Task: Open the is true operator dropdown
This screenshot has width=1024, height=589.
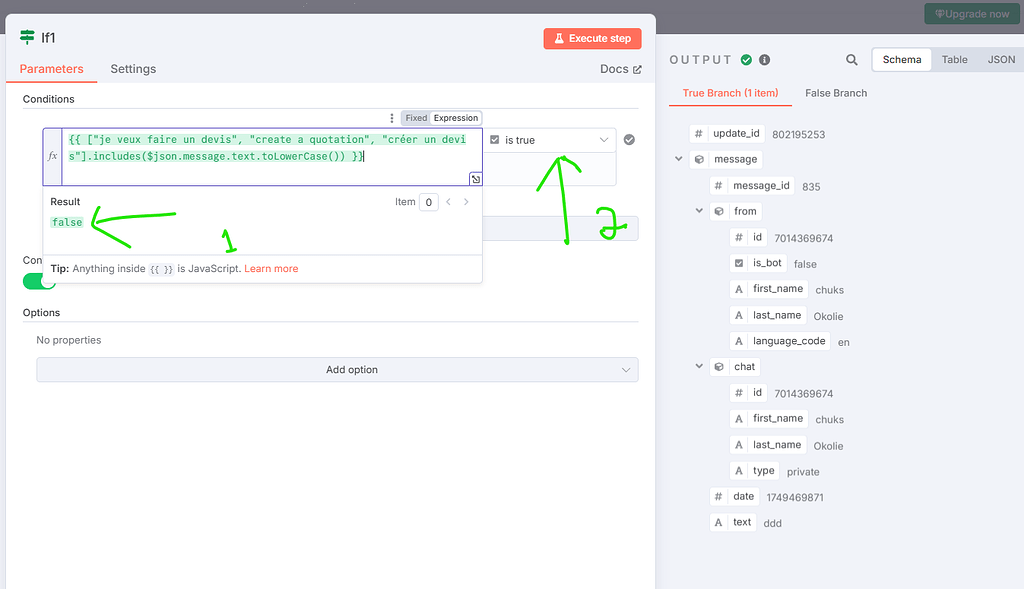Action: pyautogui.click(x=604, y=140)
